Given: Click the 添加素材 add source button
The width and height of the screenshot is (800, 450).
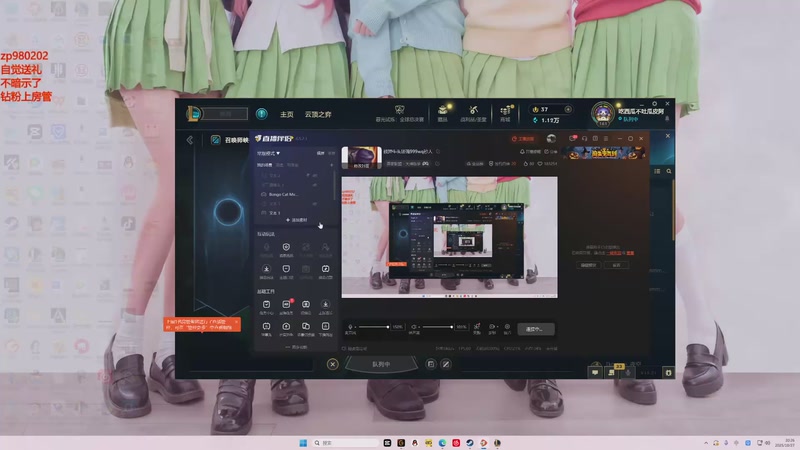Looking at the screenshot, I should pyautogui.click(x=296, y=220).
